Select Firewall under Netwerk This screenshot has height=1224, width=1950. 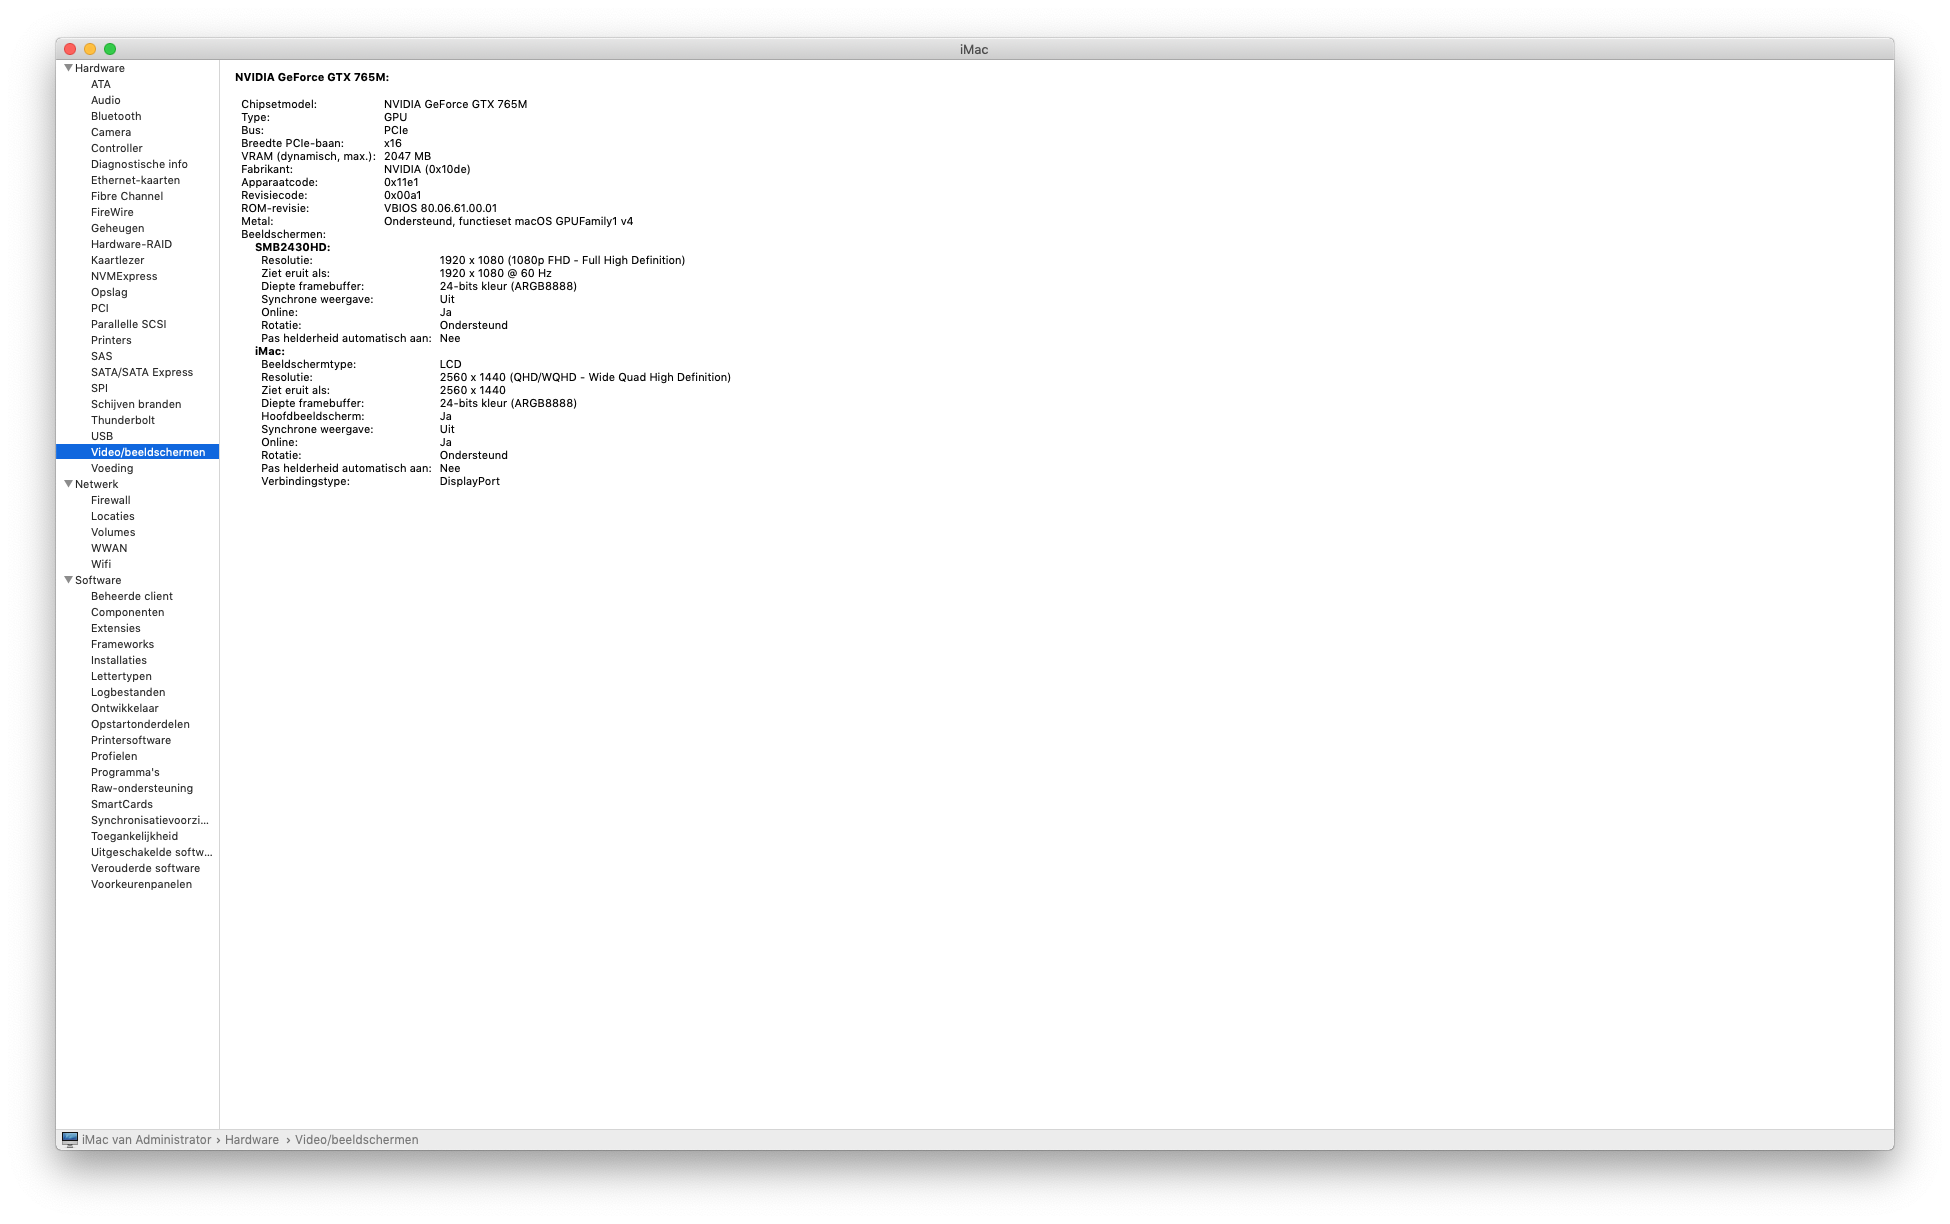pos(111,500)
